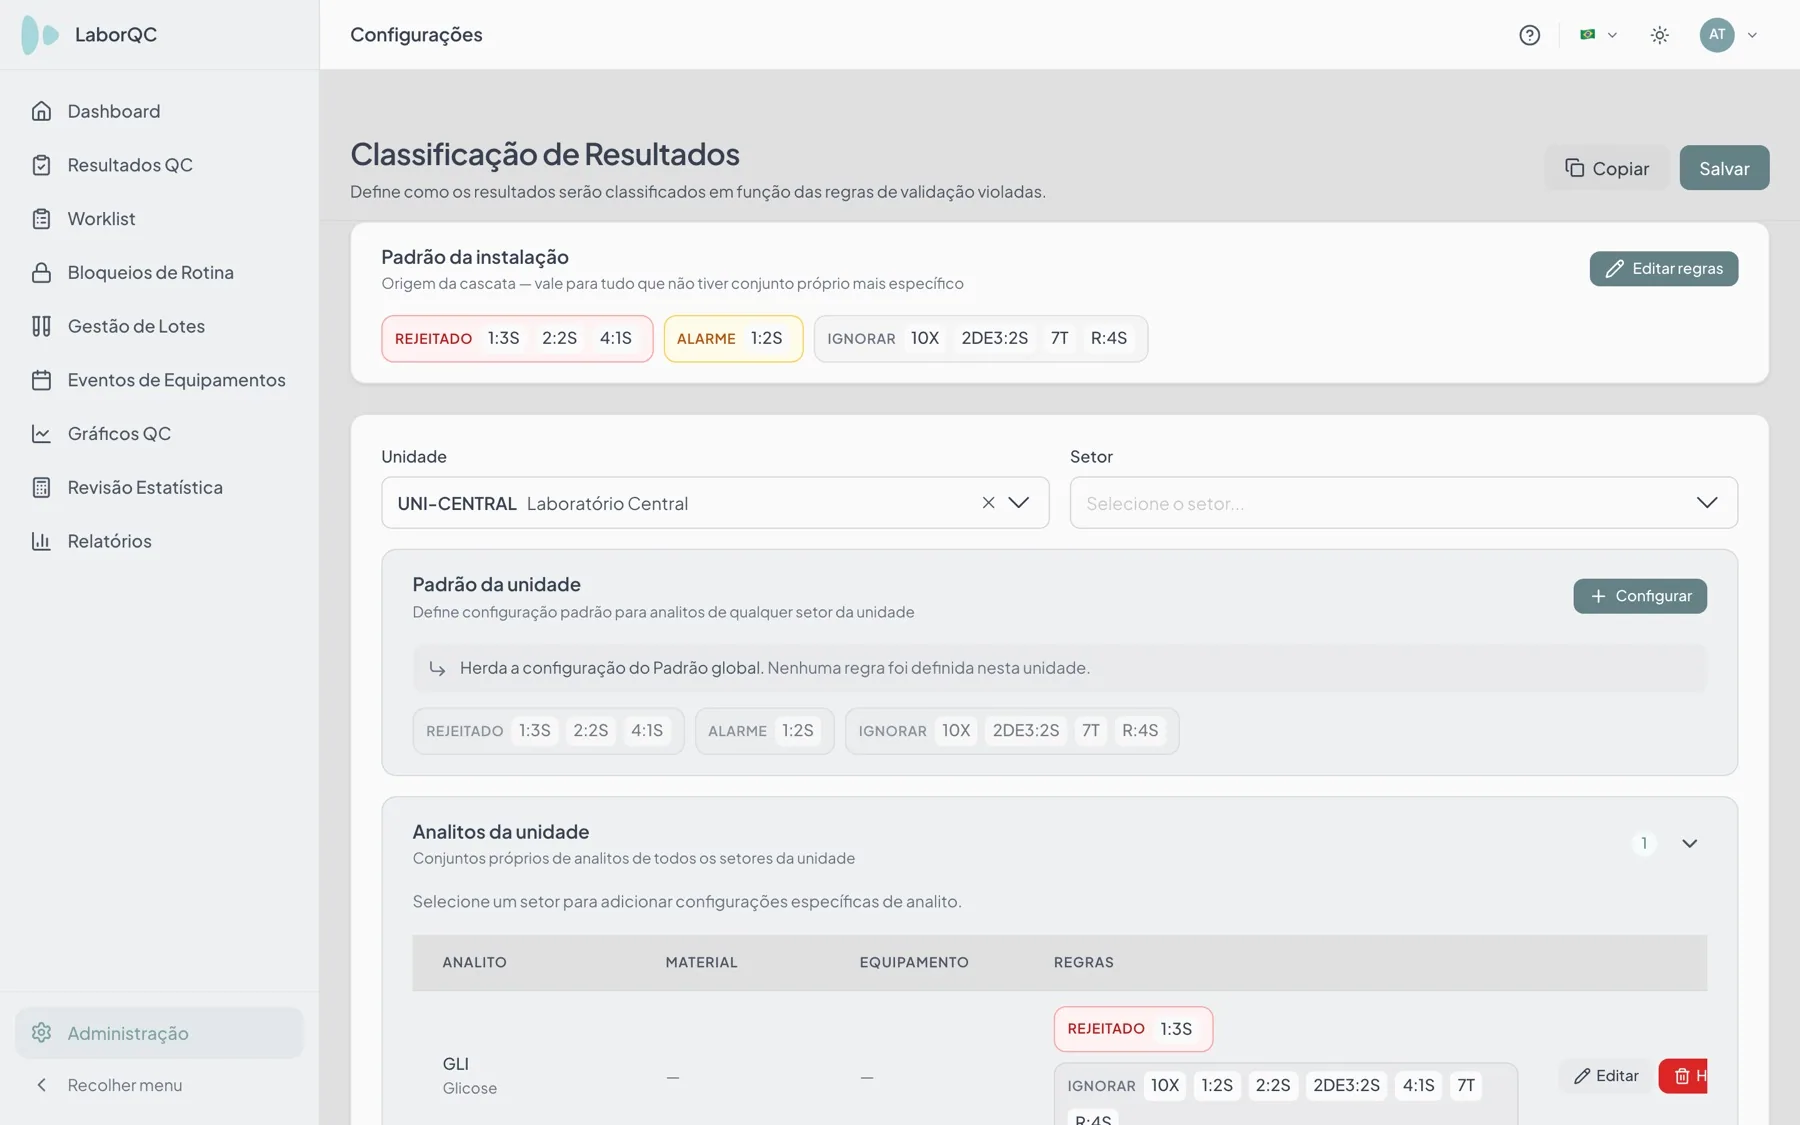Open Resultados QC page
This screenshot has width=1800, height=1125.
(x=160, y=165)
